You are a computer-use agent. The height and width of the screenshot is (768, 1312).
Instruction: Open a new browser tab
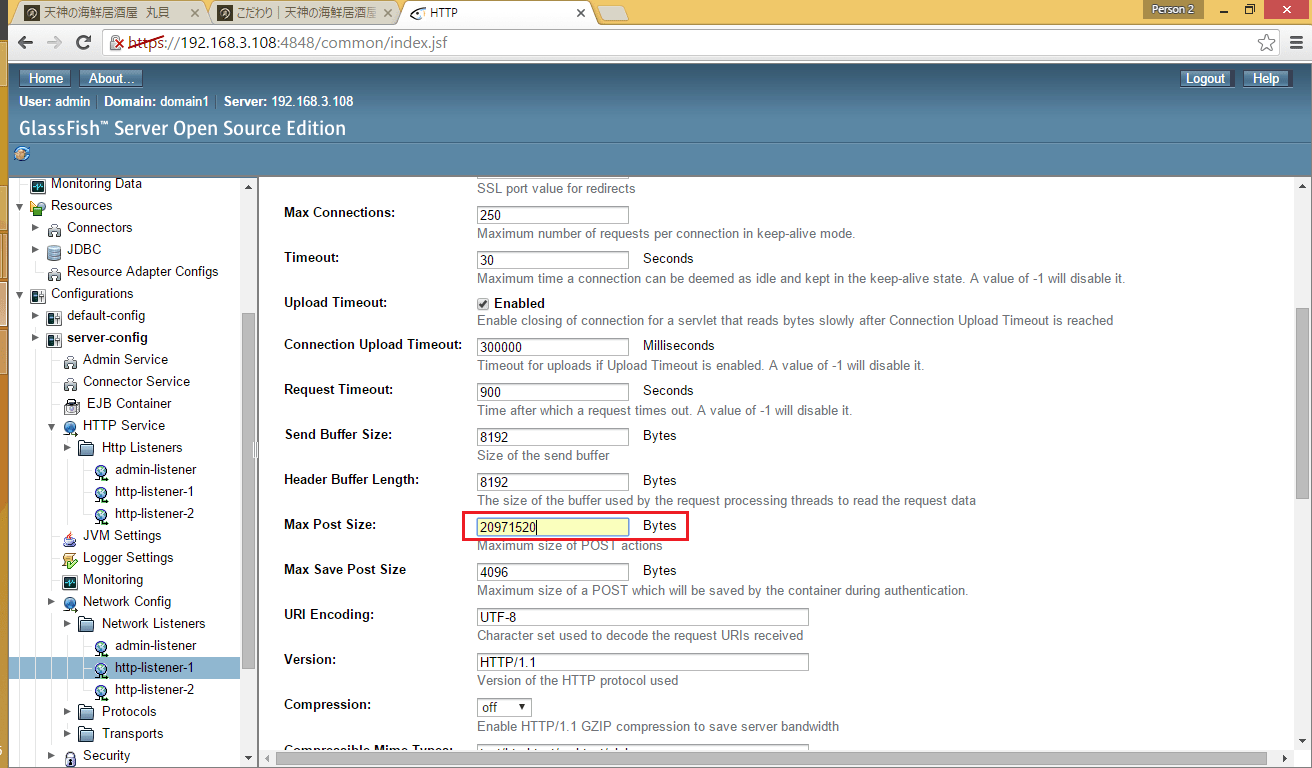612,13
